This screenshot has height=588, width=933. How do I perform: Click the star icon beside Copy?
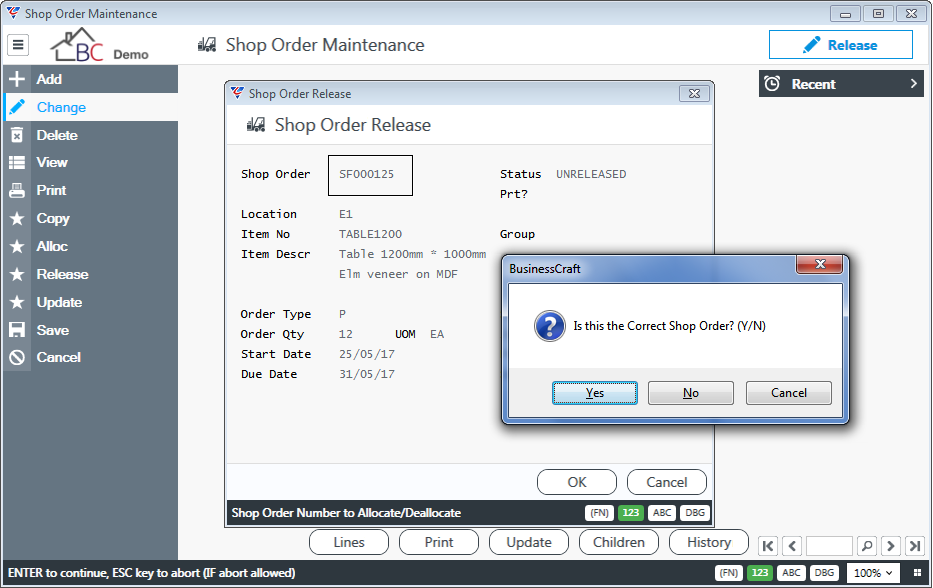point(17,218)
